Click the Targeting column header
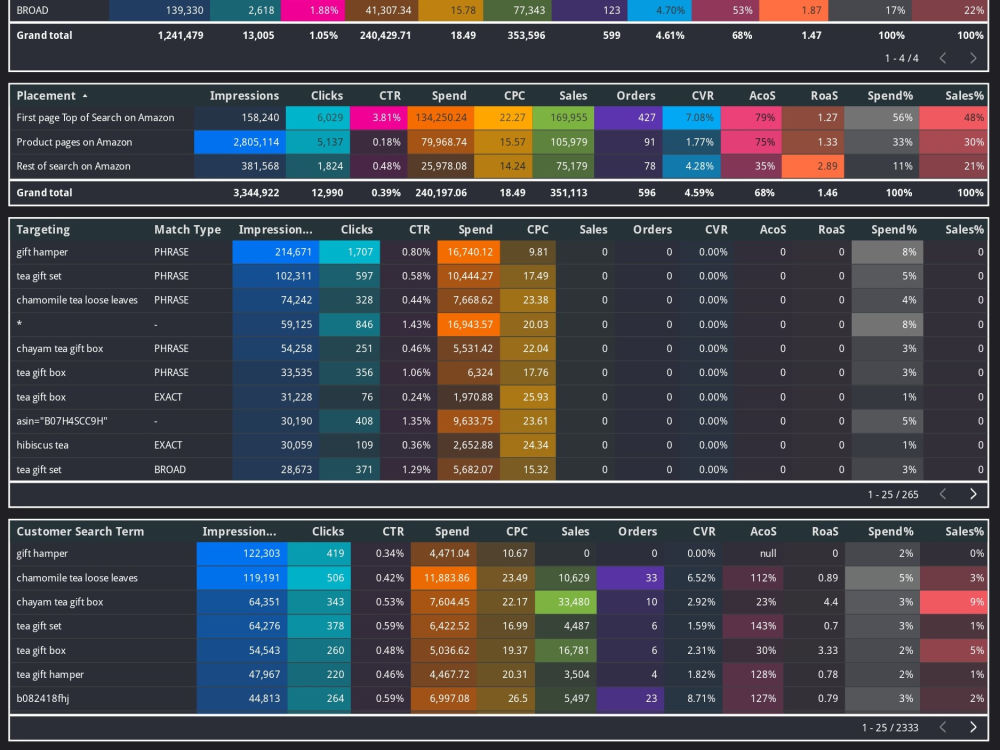This screenshot has height=750, width=1000. pyautogui.click(x=43, y=230)
